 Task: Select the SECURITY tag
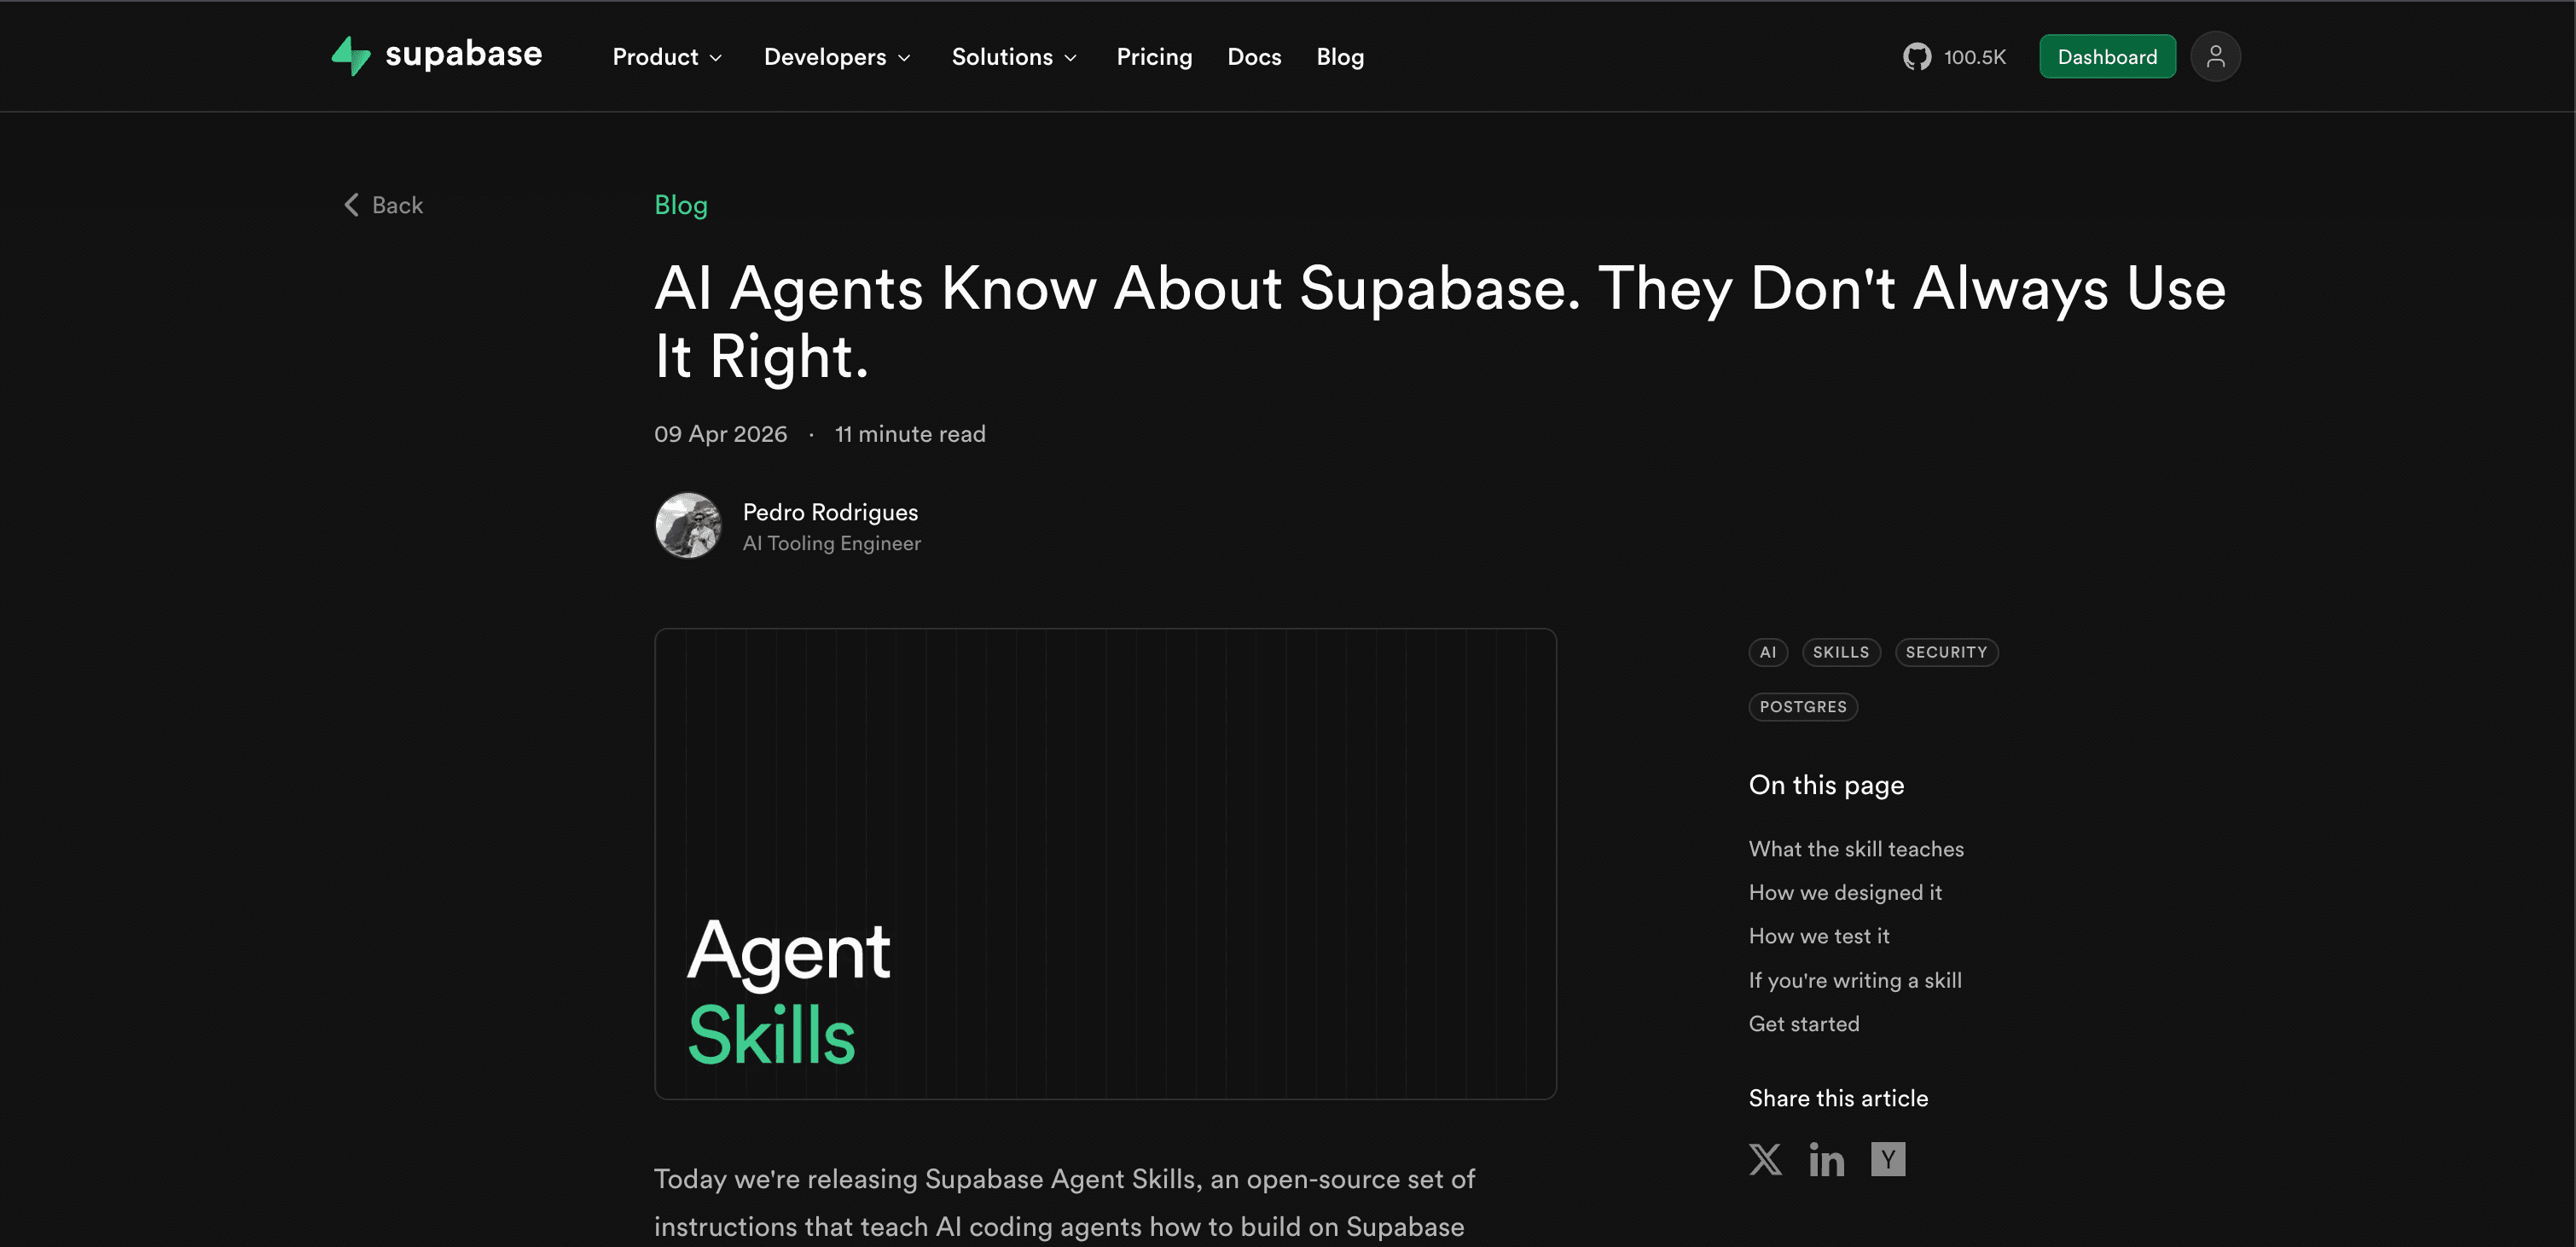pyautogui.click(x=1946, y=652)
